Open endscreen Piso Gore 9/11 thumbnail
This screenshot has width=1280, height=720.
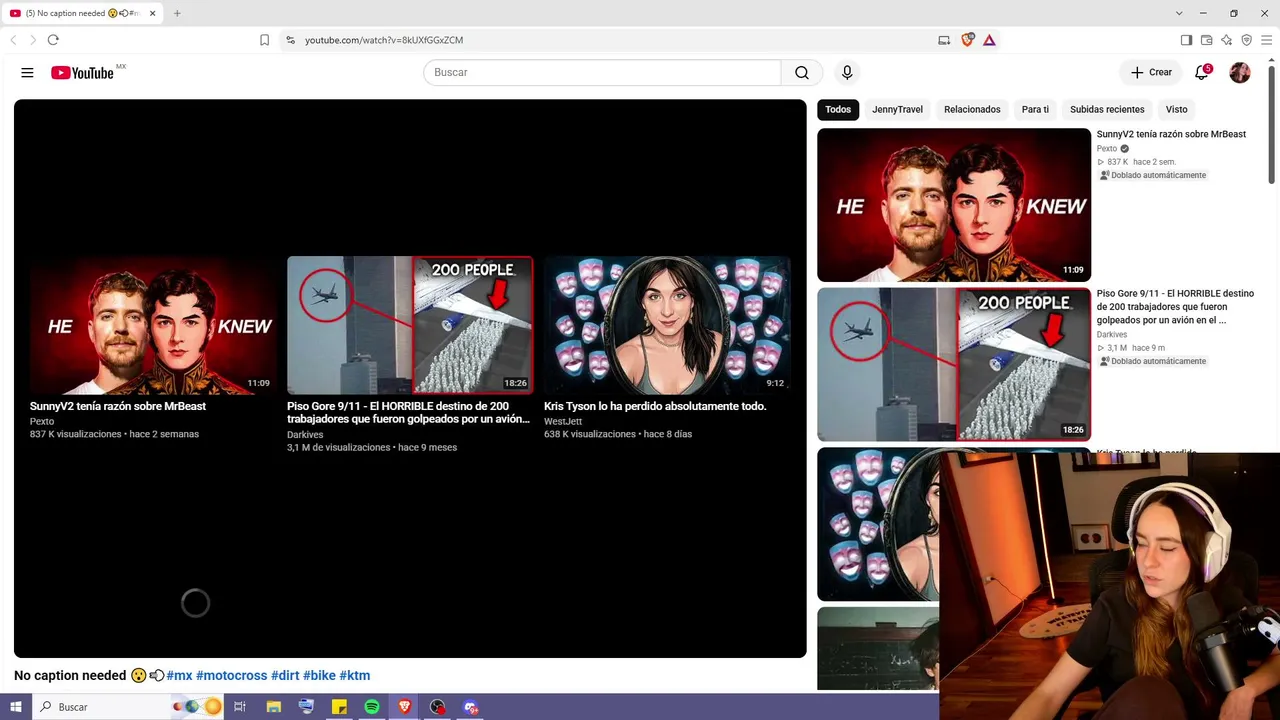[410, 325]
